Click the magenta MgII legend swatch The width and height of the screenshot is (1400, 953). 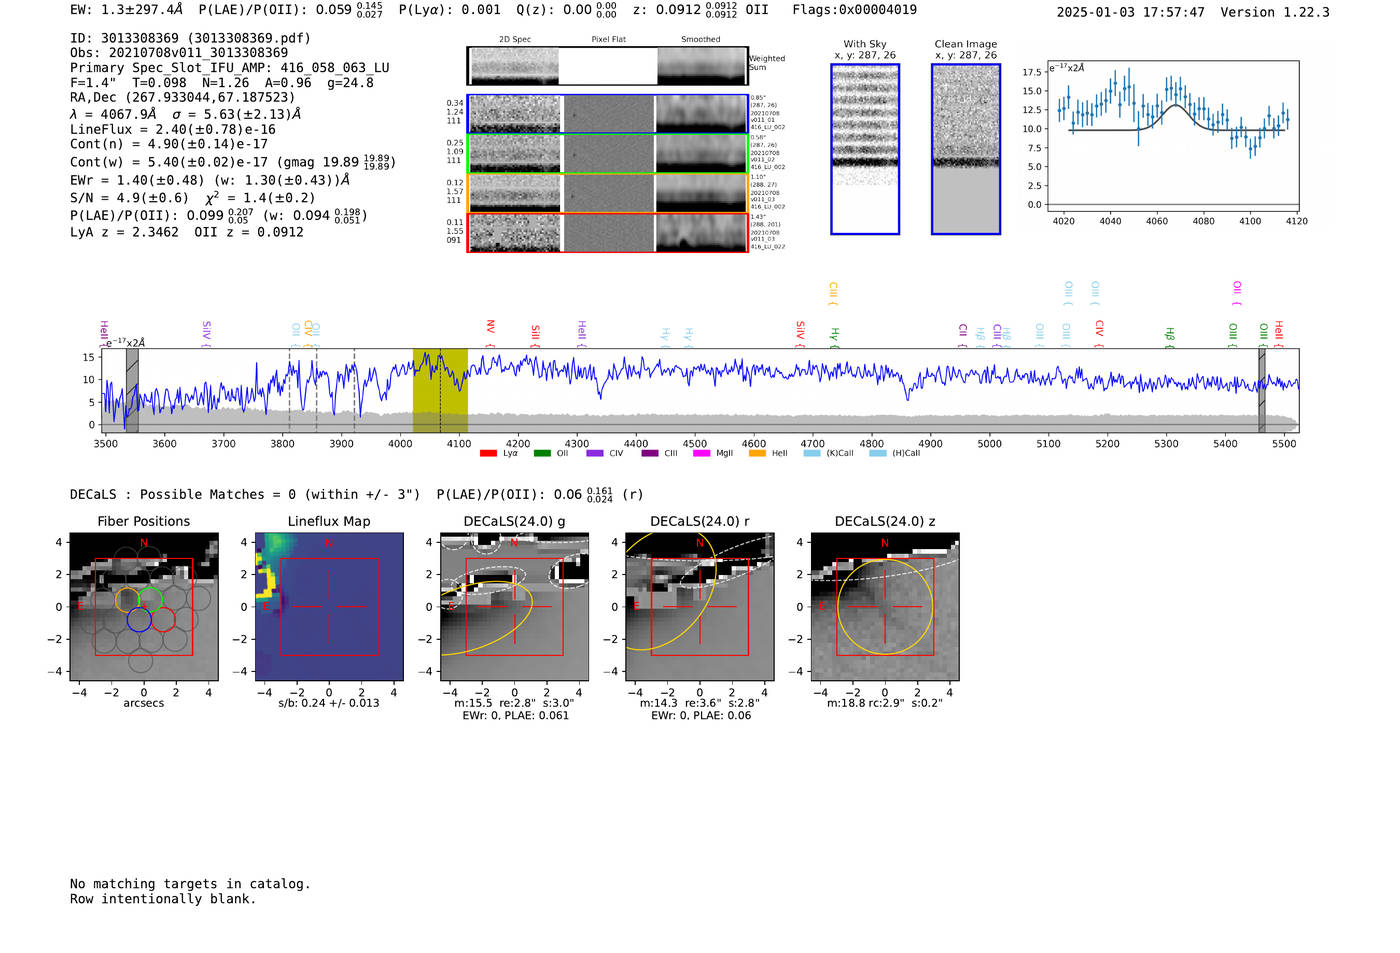point(701,453)
